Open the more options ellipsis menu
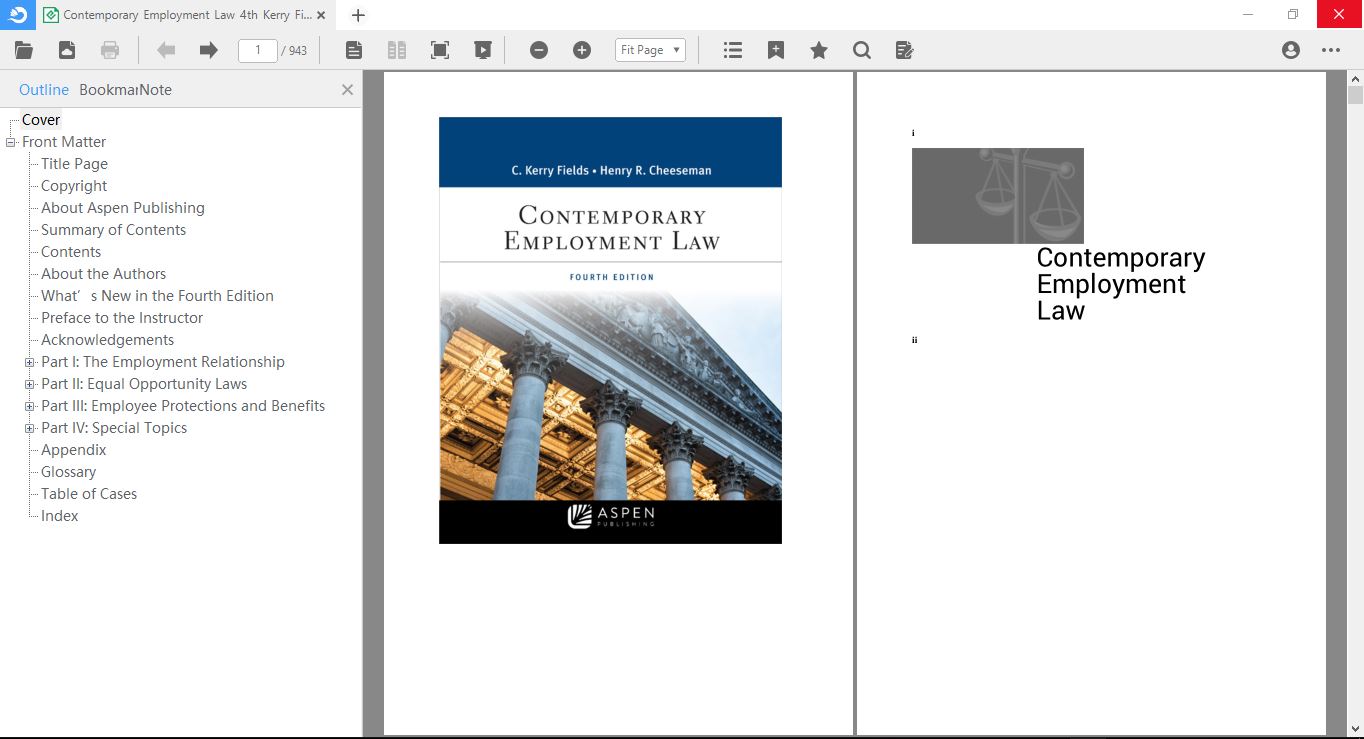 [1331, 50]
